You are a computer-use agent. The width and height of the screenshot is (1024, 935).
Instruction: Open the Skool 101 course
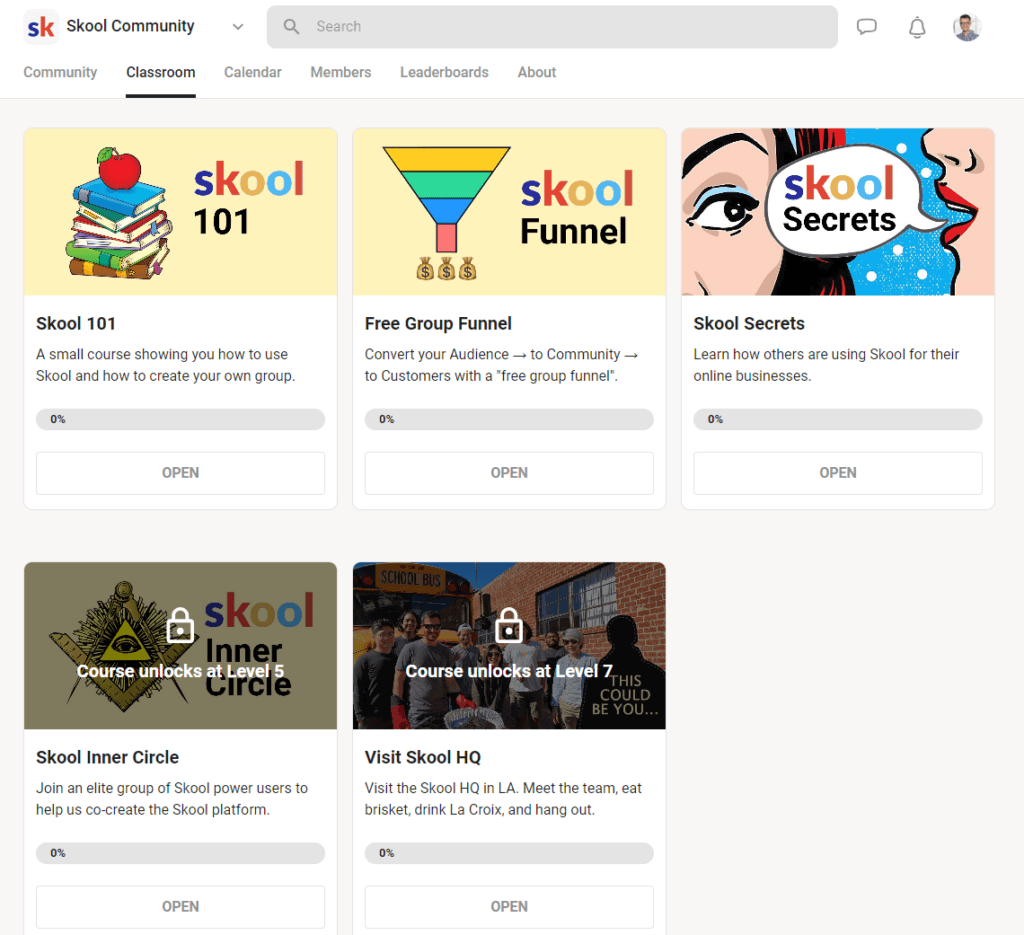click(x=180, y=472)
